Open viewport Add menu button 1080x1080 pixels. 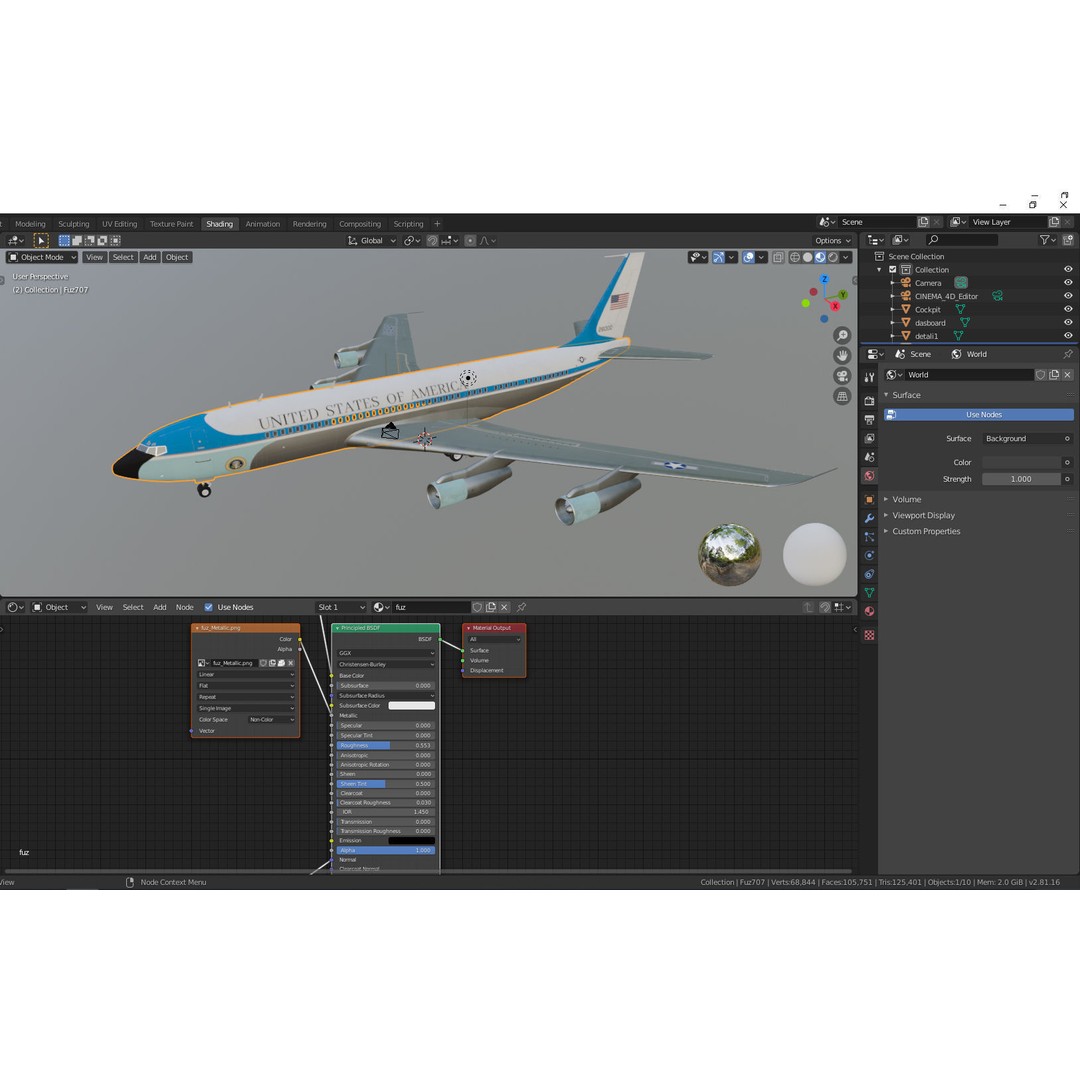(149, 257)
